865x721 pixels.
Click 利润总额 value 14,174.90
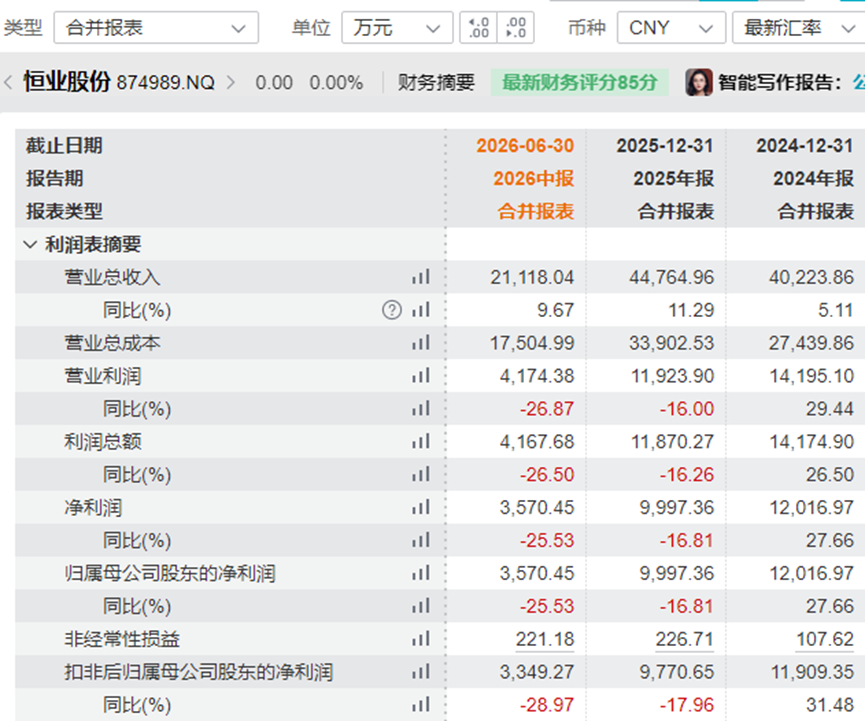click(x=812, y=441)
